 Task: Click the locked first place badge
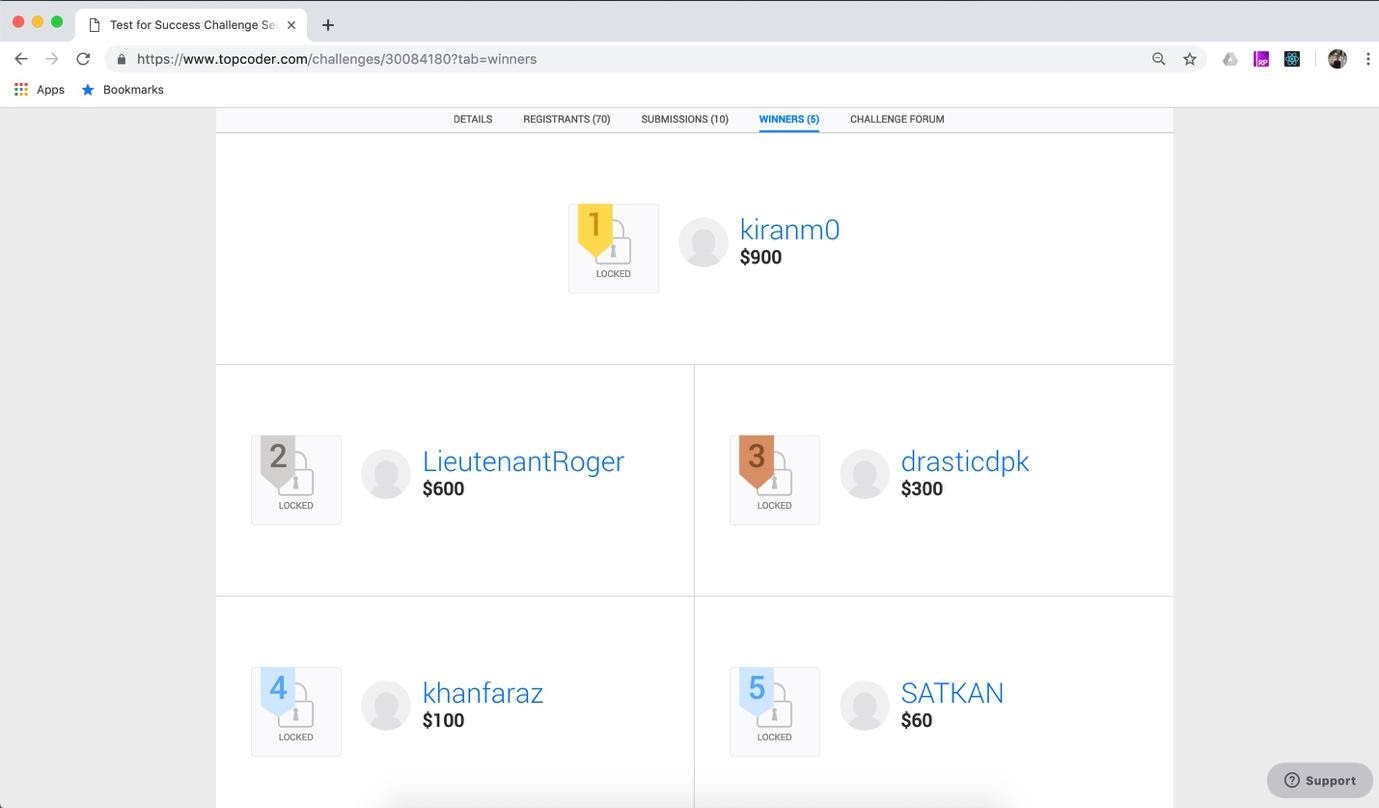tap(613, 249)
